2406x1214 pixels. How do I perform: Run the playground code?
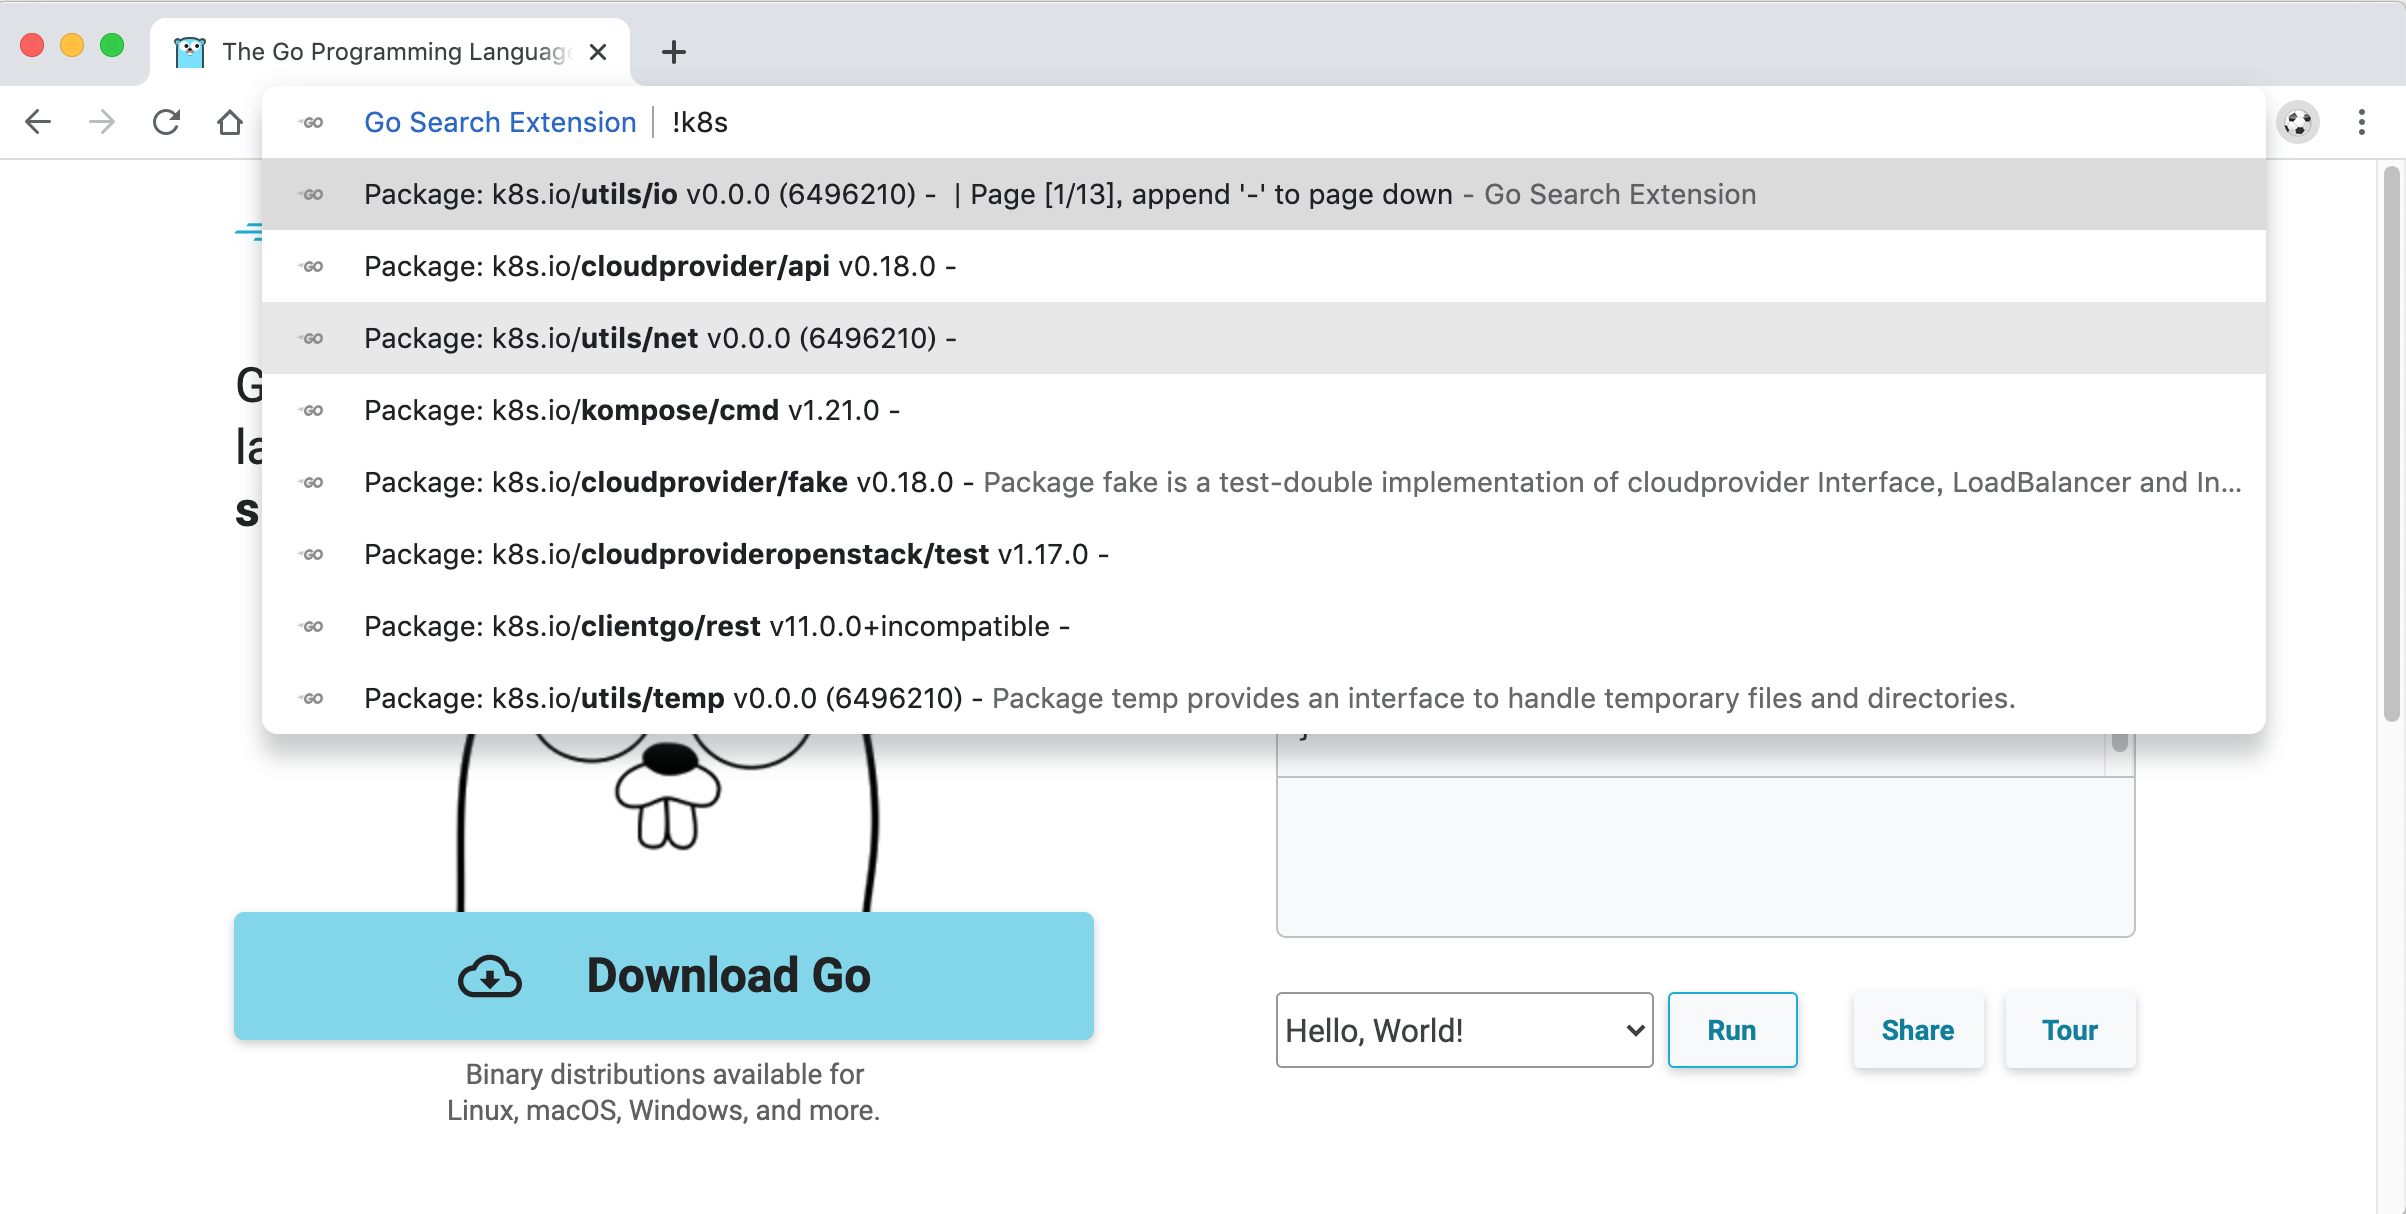coord(1732,1030)
